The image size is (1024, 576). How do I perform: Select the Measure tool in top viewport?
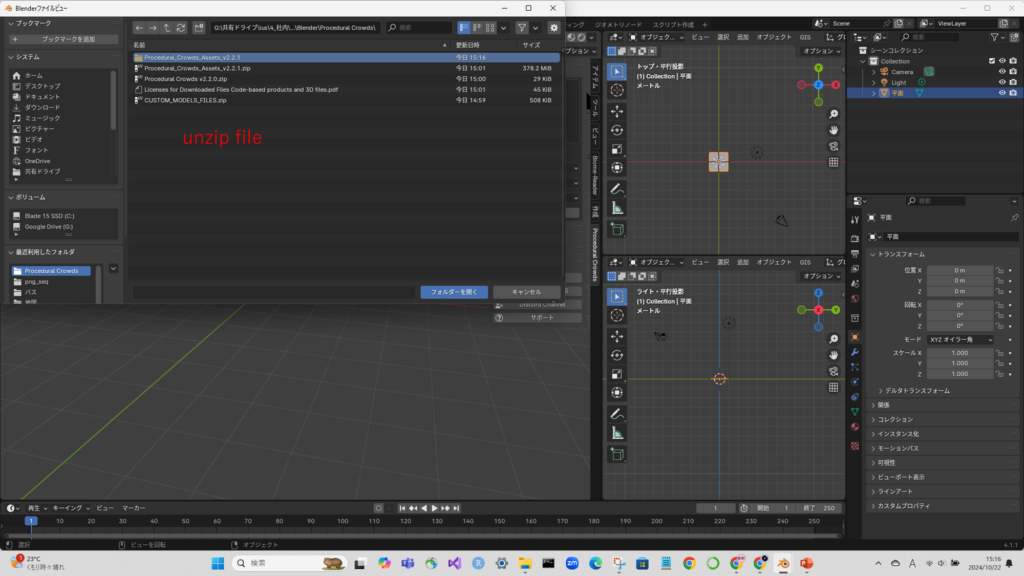[617, 208]
